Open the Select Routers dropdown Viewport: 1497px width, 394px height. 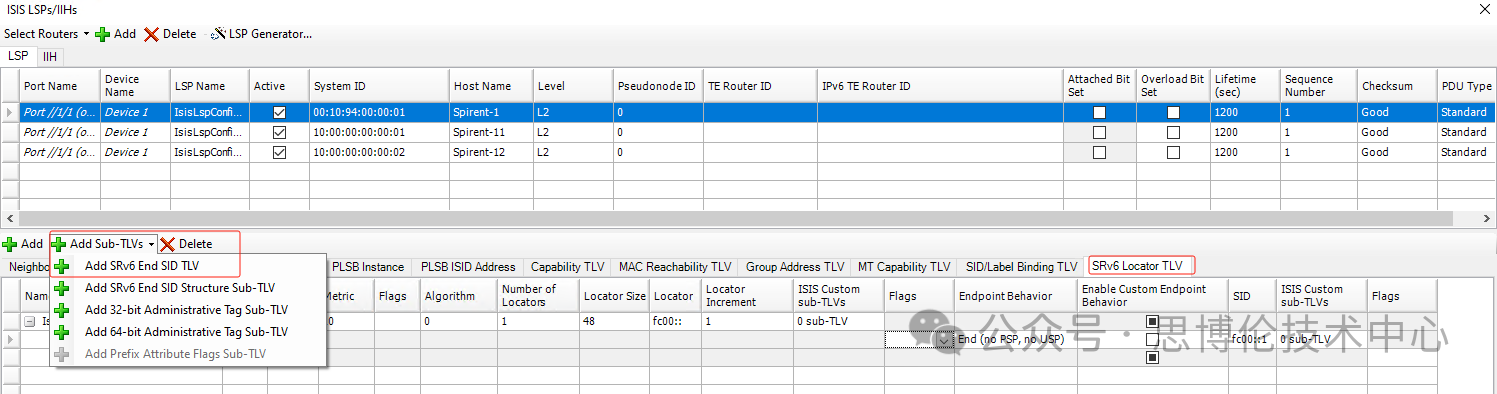(x=46, y=34)
